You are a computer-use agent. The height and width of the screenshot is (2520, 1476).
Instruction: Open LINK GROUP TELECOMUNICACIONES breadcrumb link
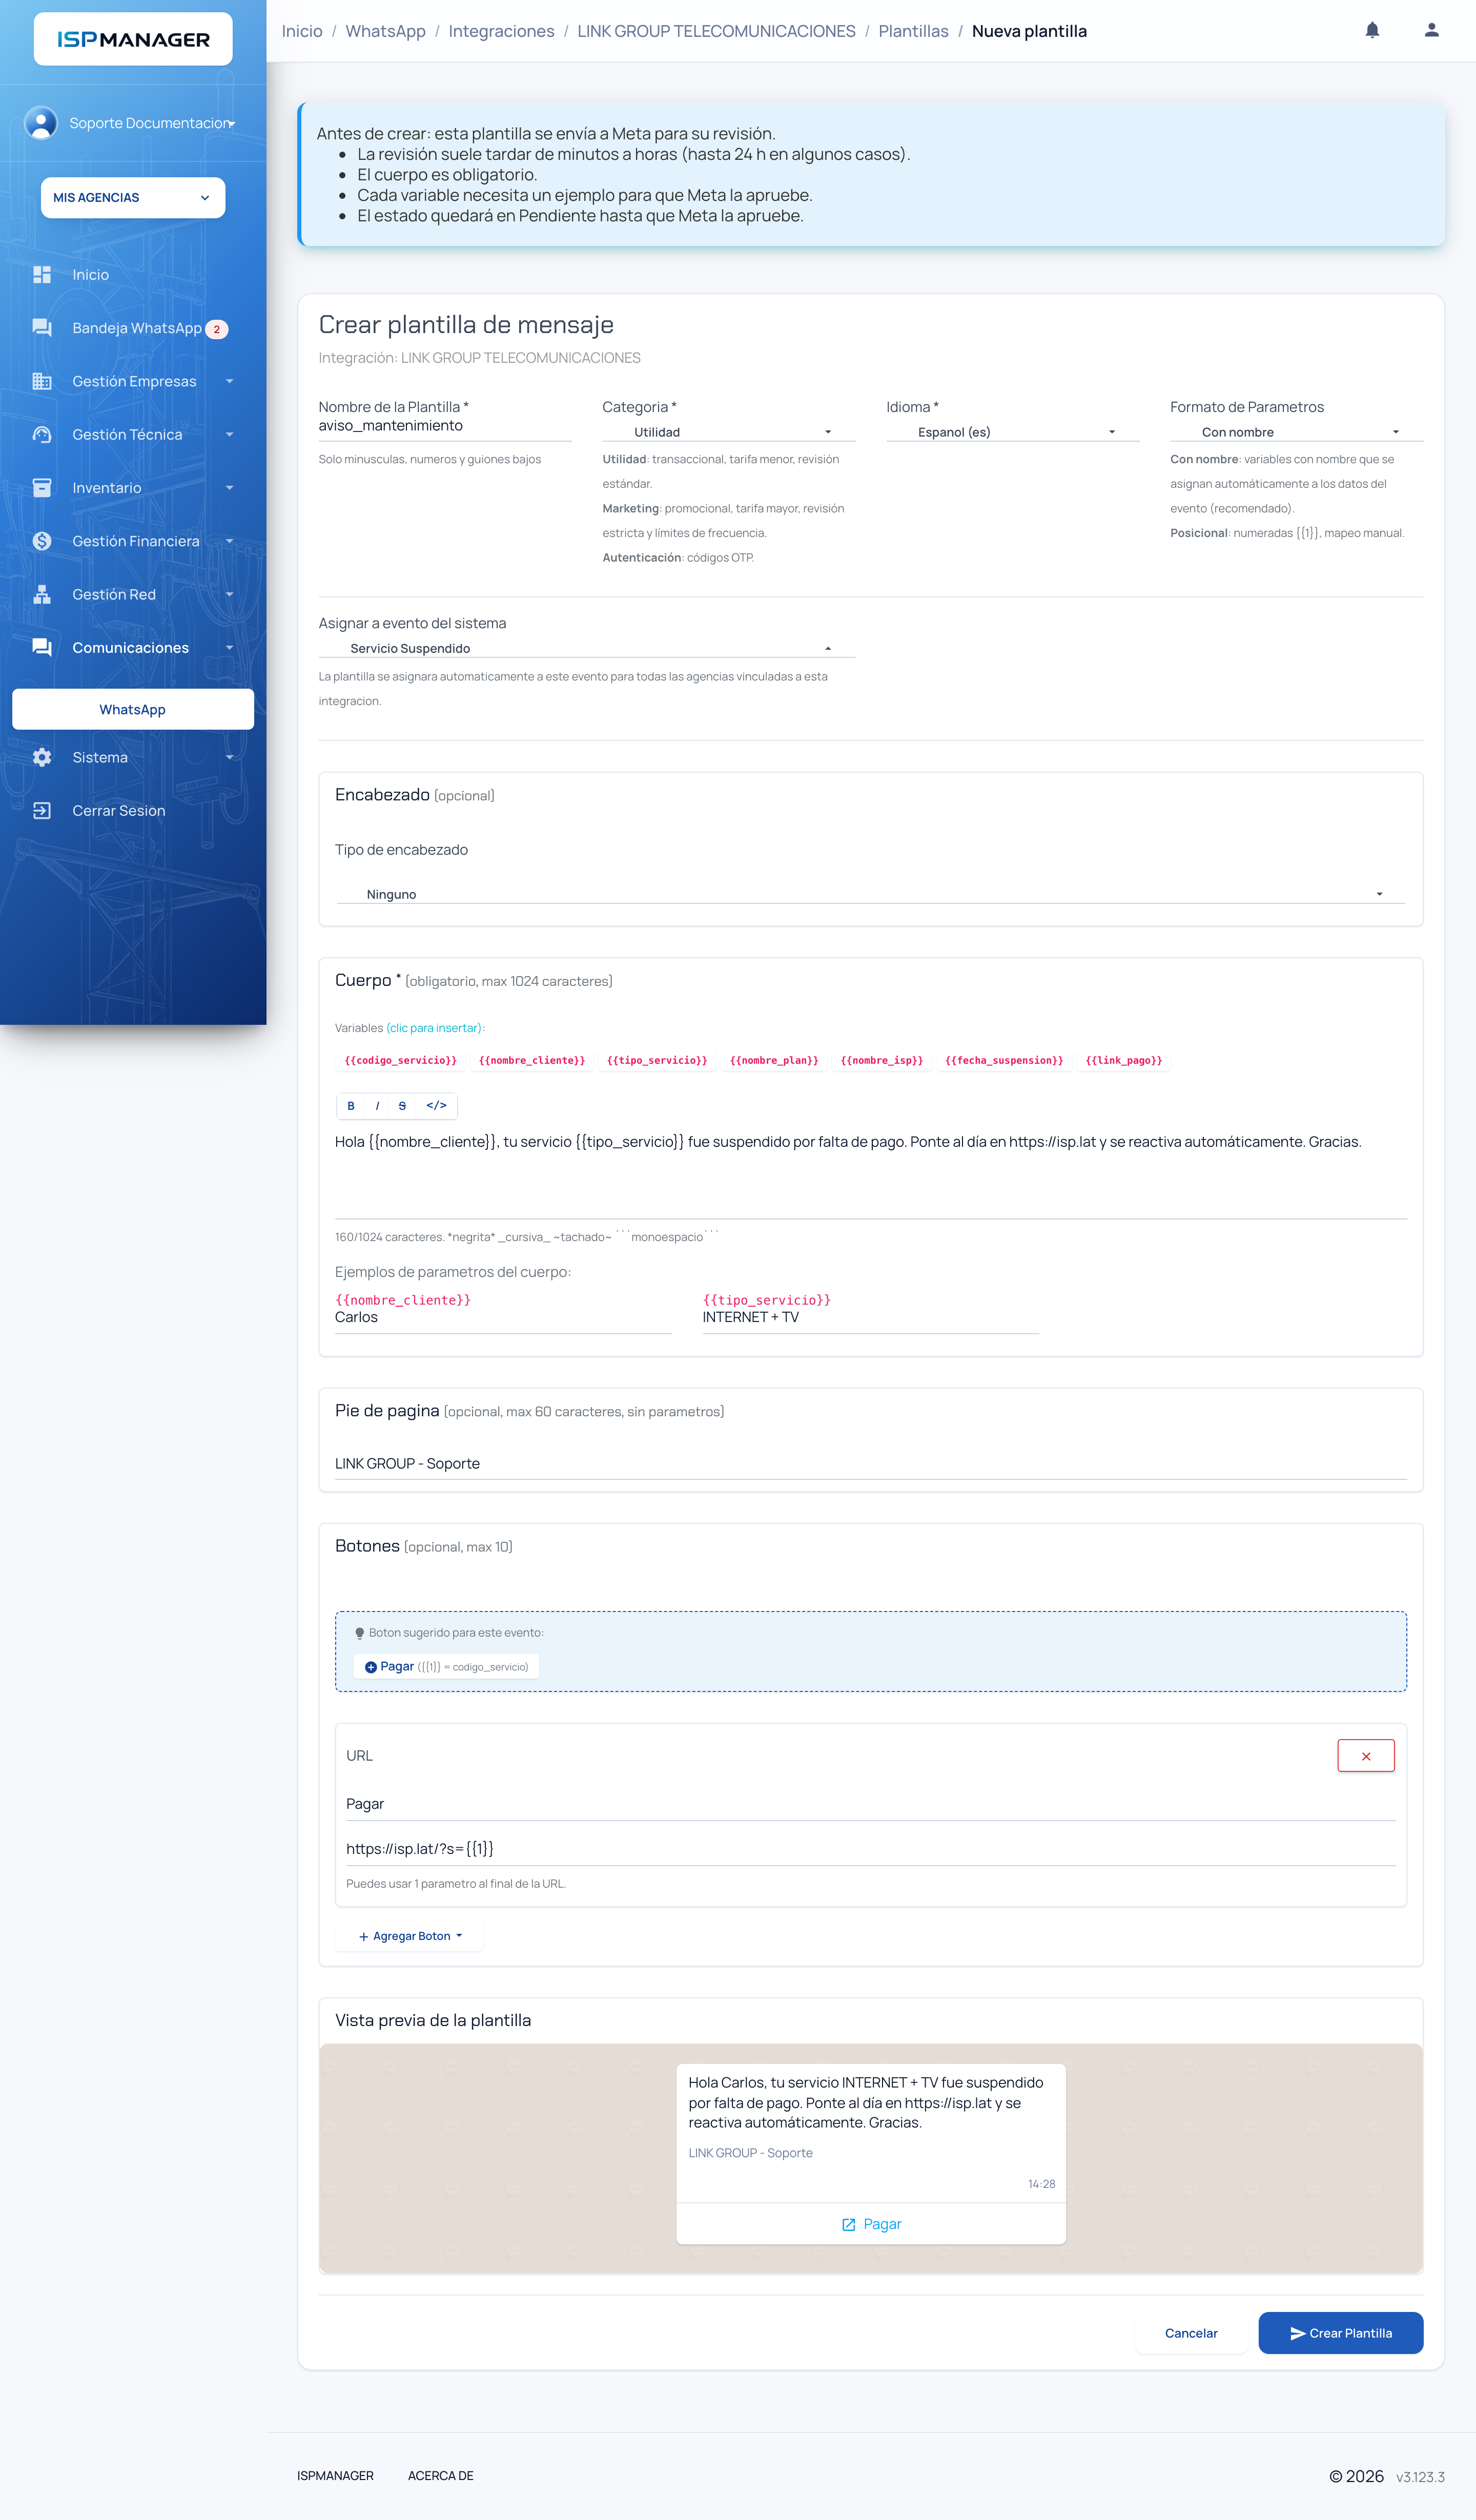tap(716, 31)
